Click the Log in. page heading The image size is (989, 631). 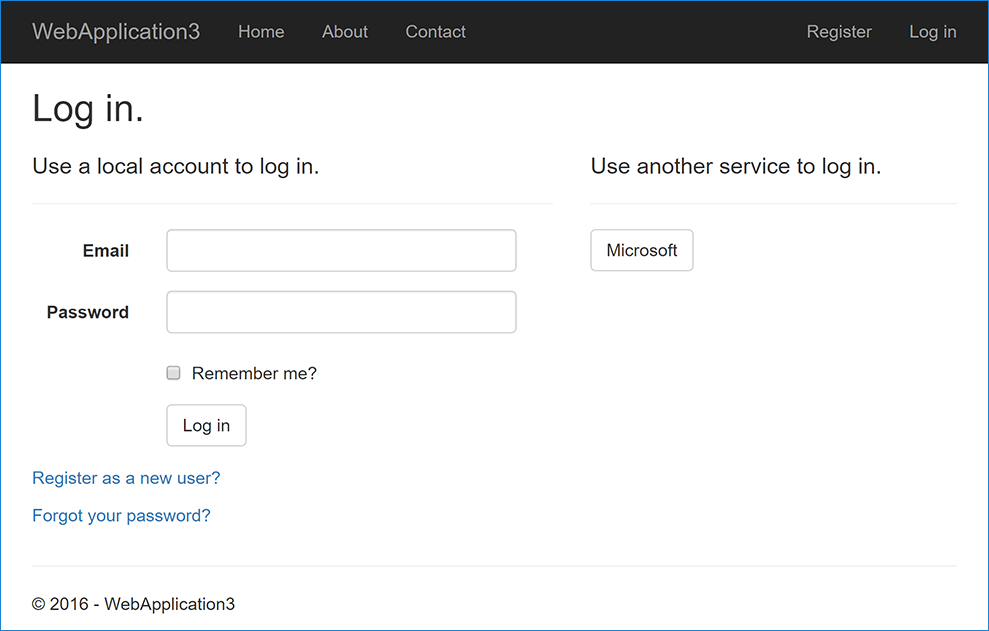pyautogui.click(x=87, y=108)
